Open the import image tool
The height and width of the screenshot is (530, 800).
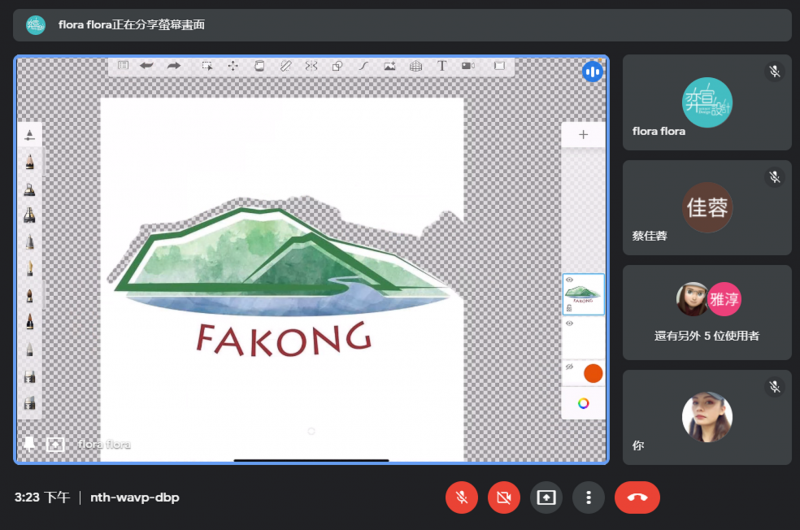click(x=389, y=66)
